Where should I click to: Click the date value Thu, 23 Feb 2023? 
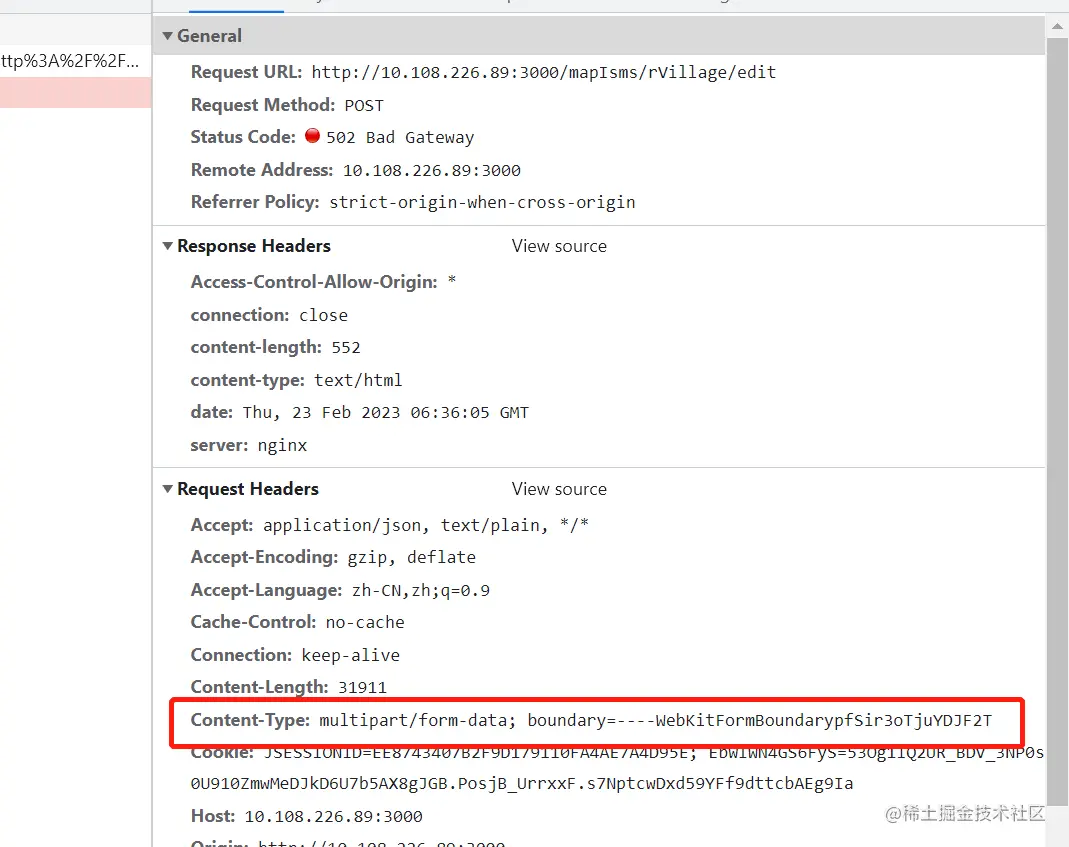(385, 413)
